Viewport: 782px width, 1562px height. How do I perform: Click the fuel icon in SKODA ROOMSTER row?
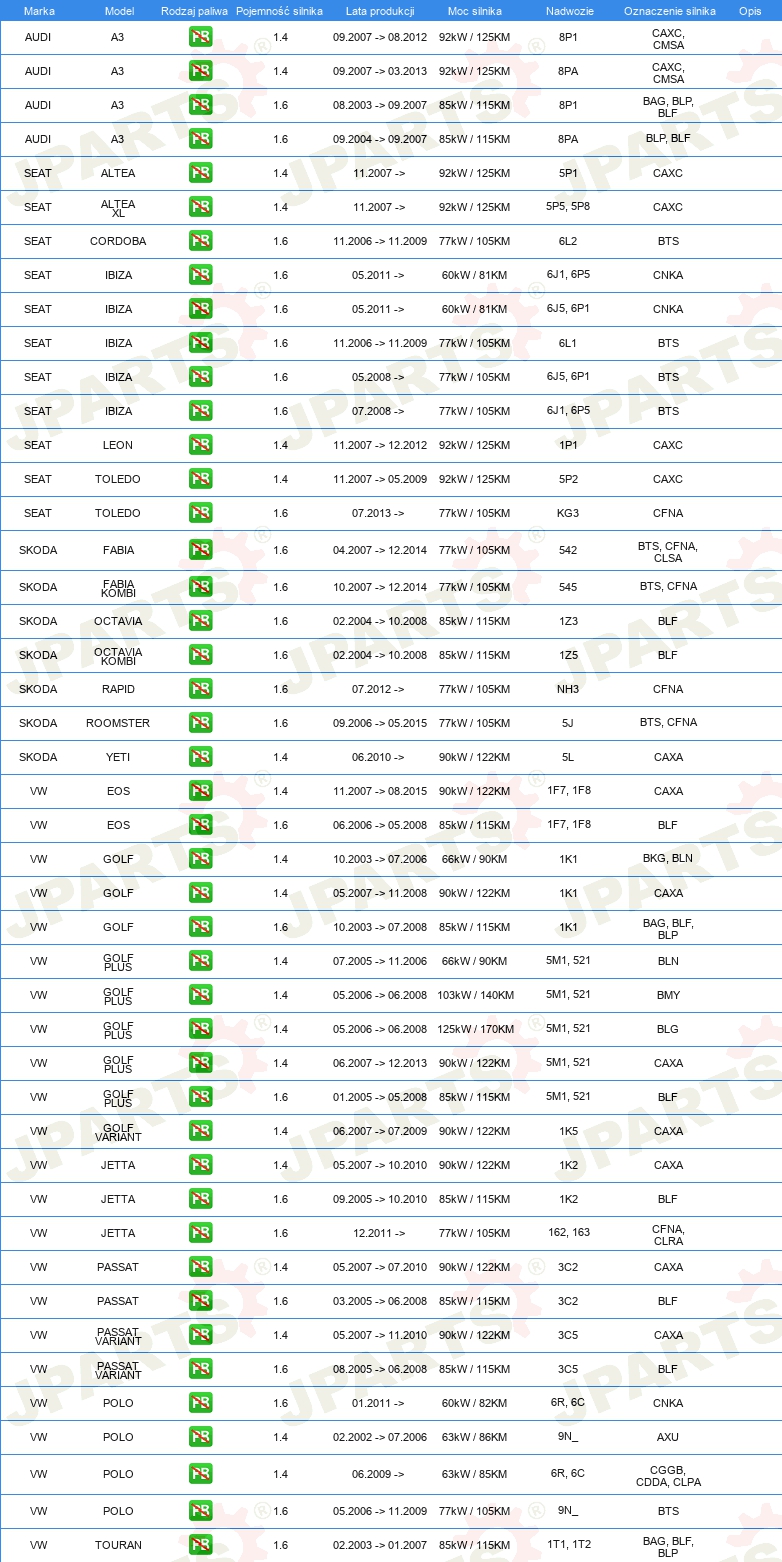click(200, 723)
